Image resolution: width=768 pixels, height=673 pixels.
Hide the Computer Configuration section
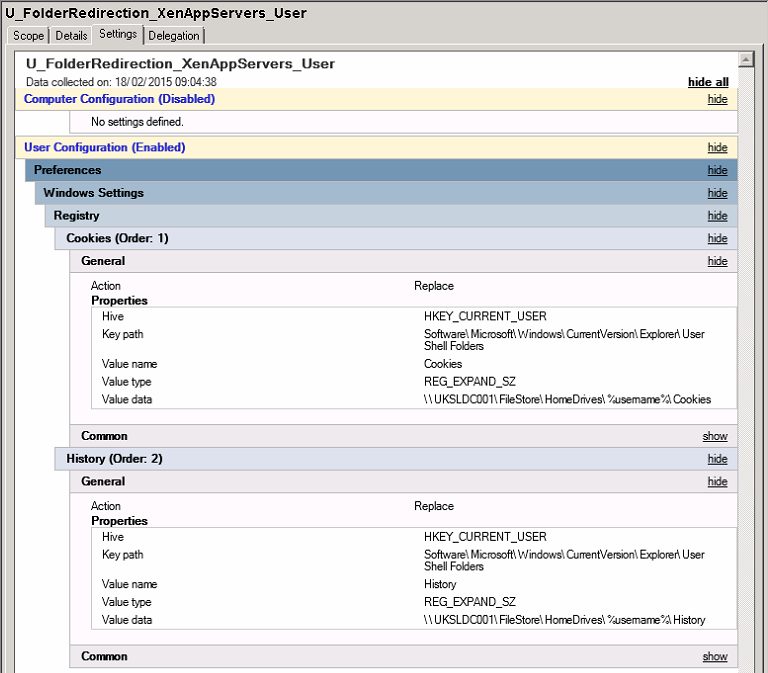717,100
